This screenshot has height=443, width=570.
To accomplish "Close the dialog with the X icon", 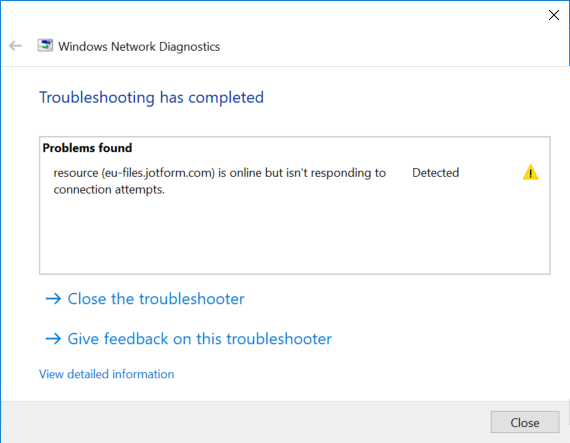I will pyautogui.click(x=554, y=15).
